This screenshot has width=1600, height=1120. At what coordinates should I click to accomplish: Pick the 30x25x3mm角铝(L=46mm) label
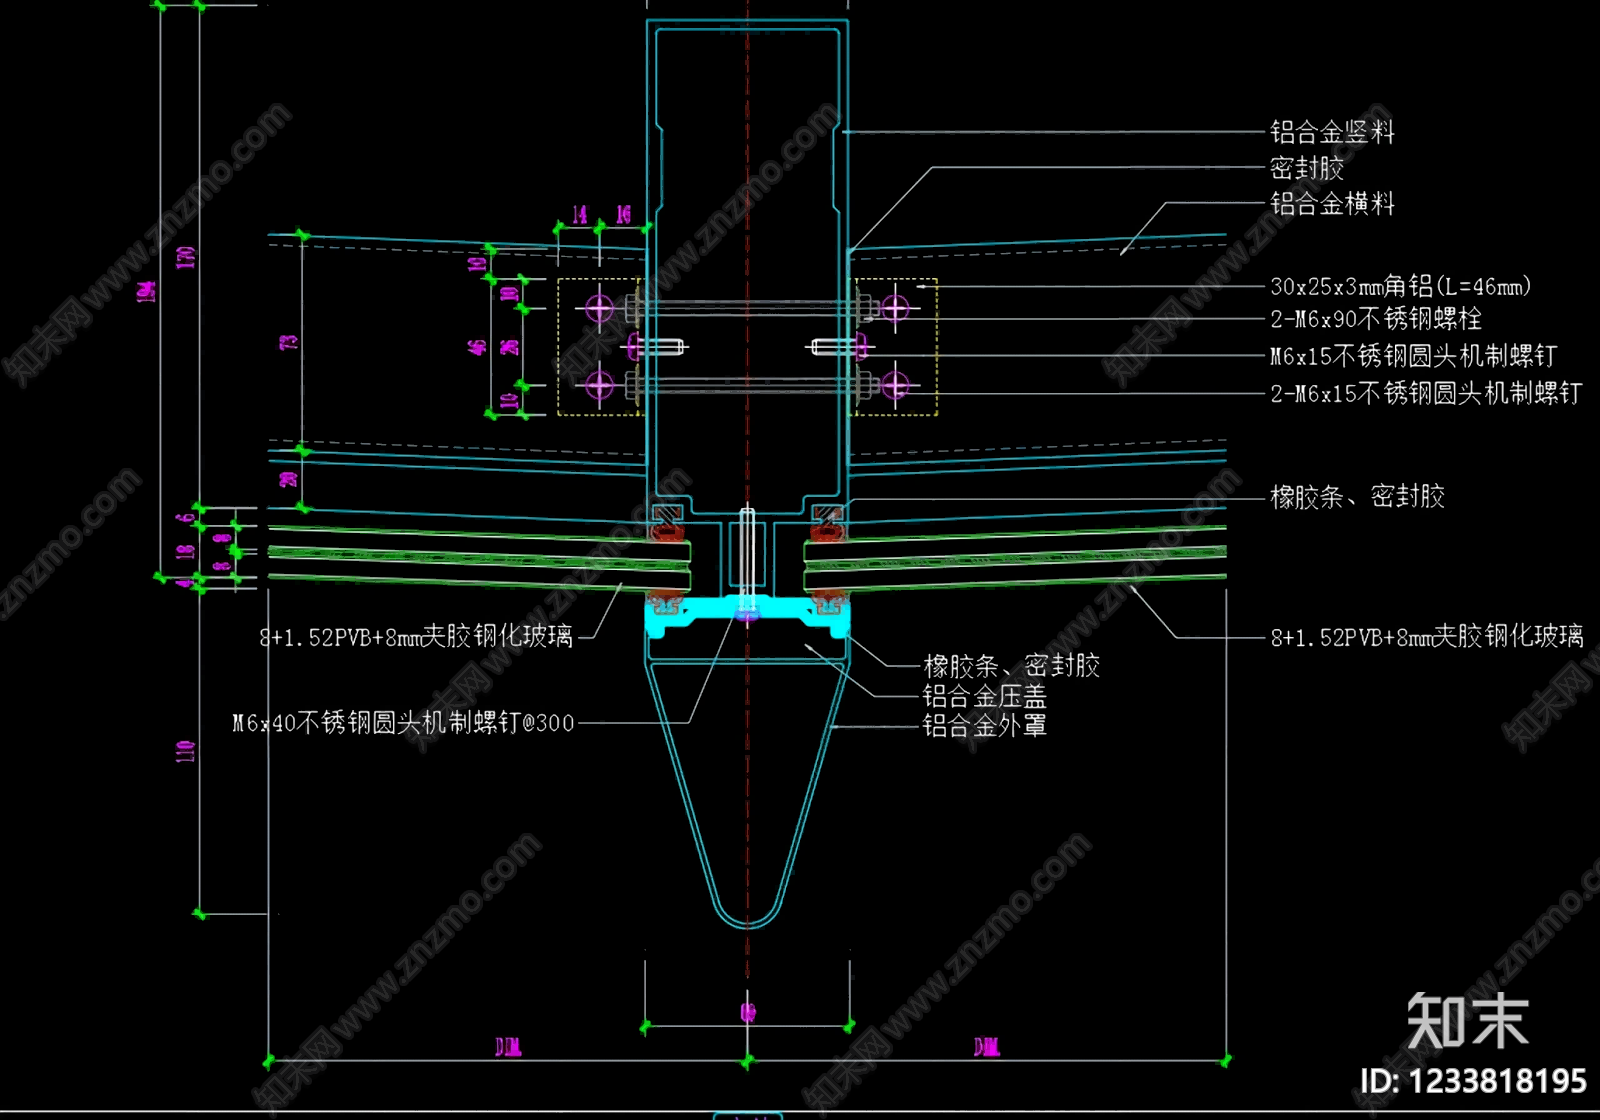tap(1401, 286)
